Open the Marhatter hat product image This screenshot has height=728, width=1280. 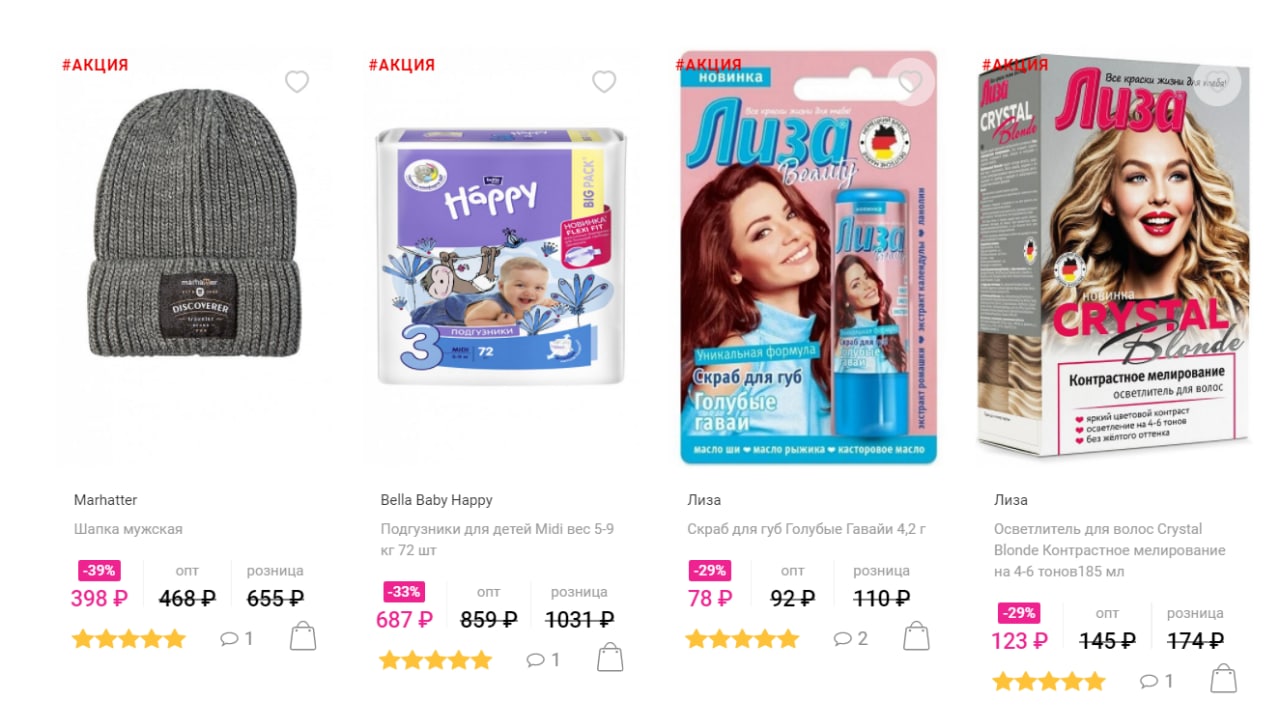(x=194, y=256)
